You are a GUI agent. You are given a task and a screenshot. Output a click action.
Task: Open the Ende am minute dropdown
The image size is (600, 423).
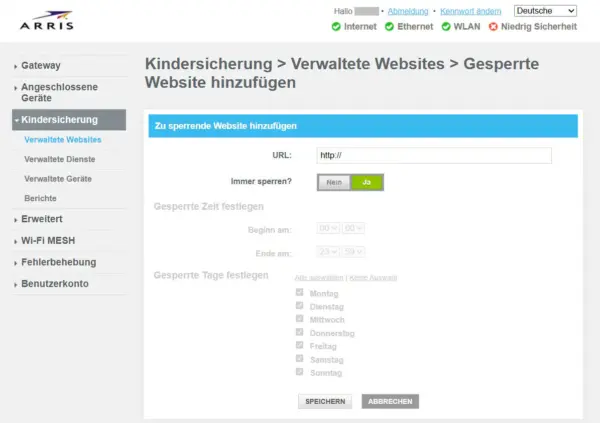point(353,252)
